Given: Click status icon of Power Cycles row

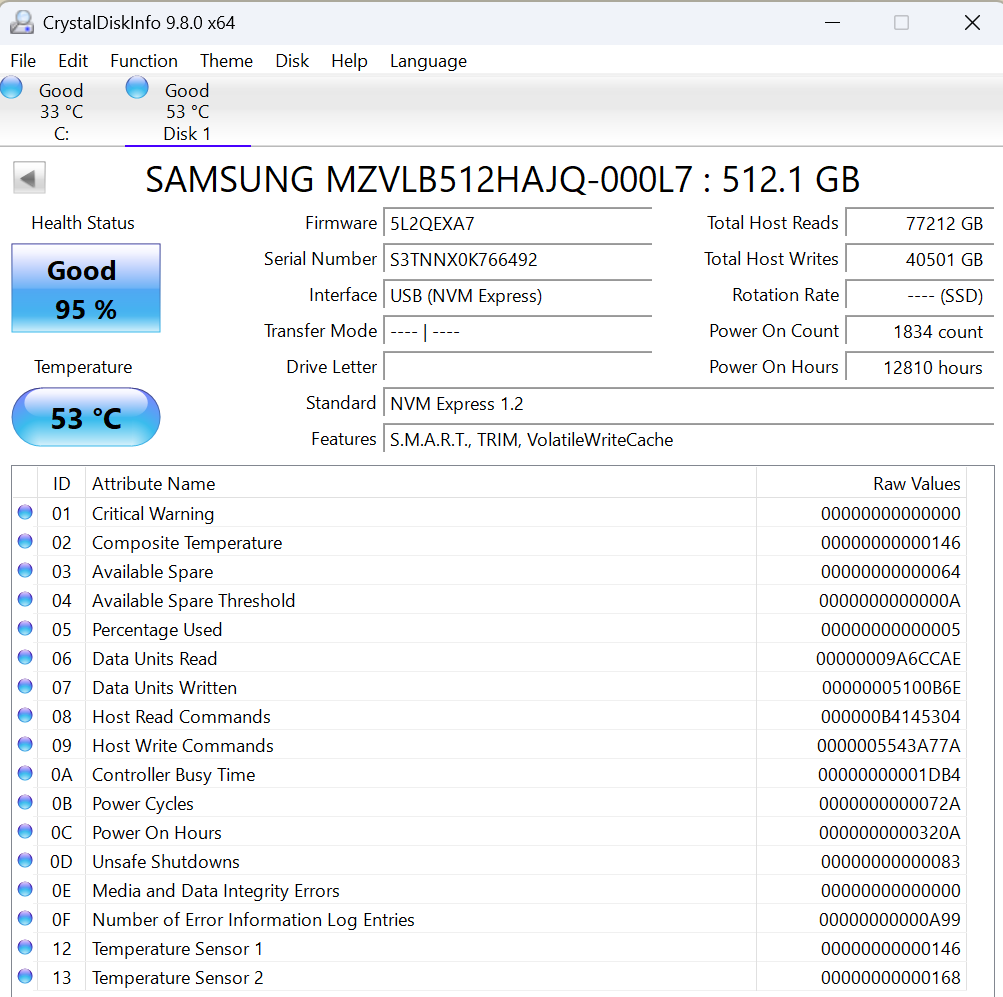Looking at the screenshot, I should 25,802.
